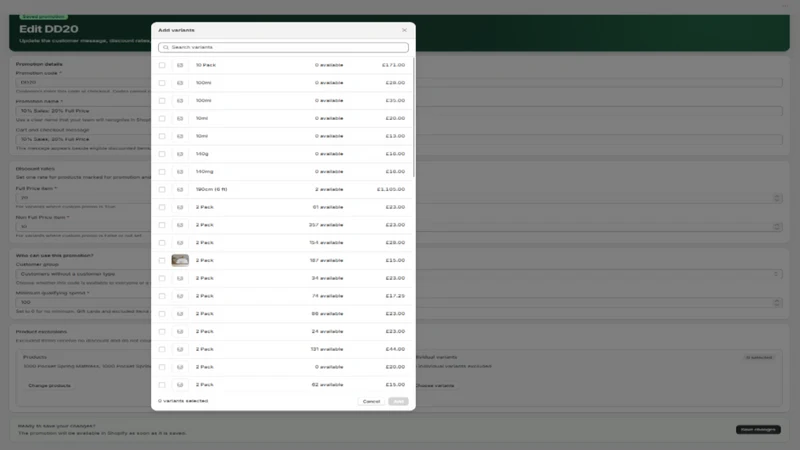Click the £171.00 price of 10 Pack
Viewport: 800px width, 450px height.
(393, 65)
